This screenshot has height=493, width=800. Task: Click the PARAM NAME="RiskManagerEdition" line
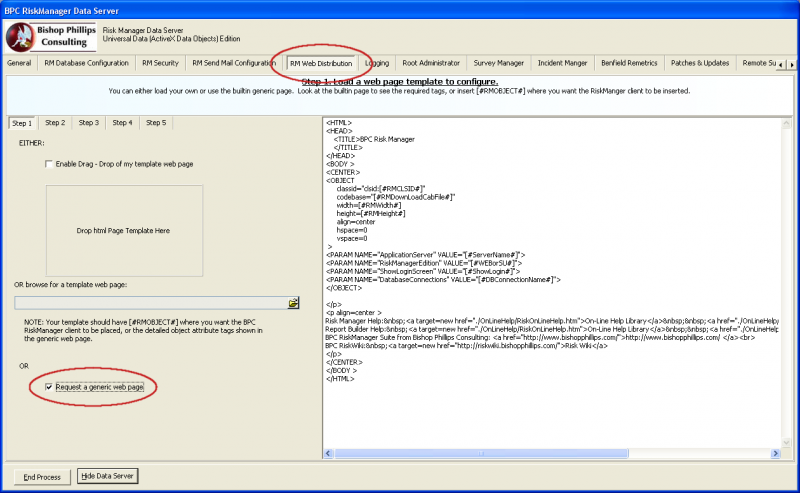point(424,263)
